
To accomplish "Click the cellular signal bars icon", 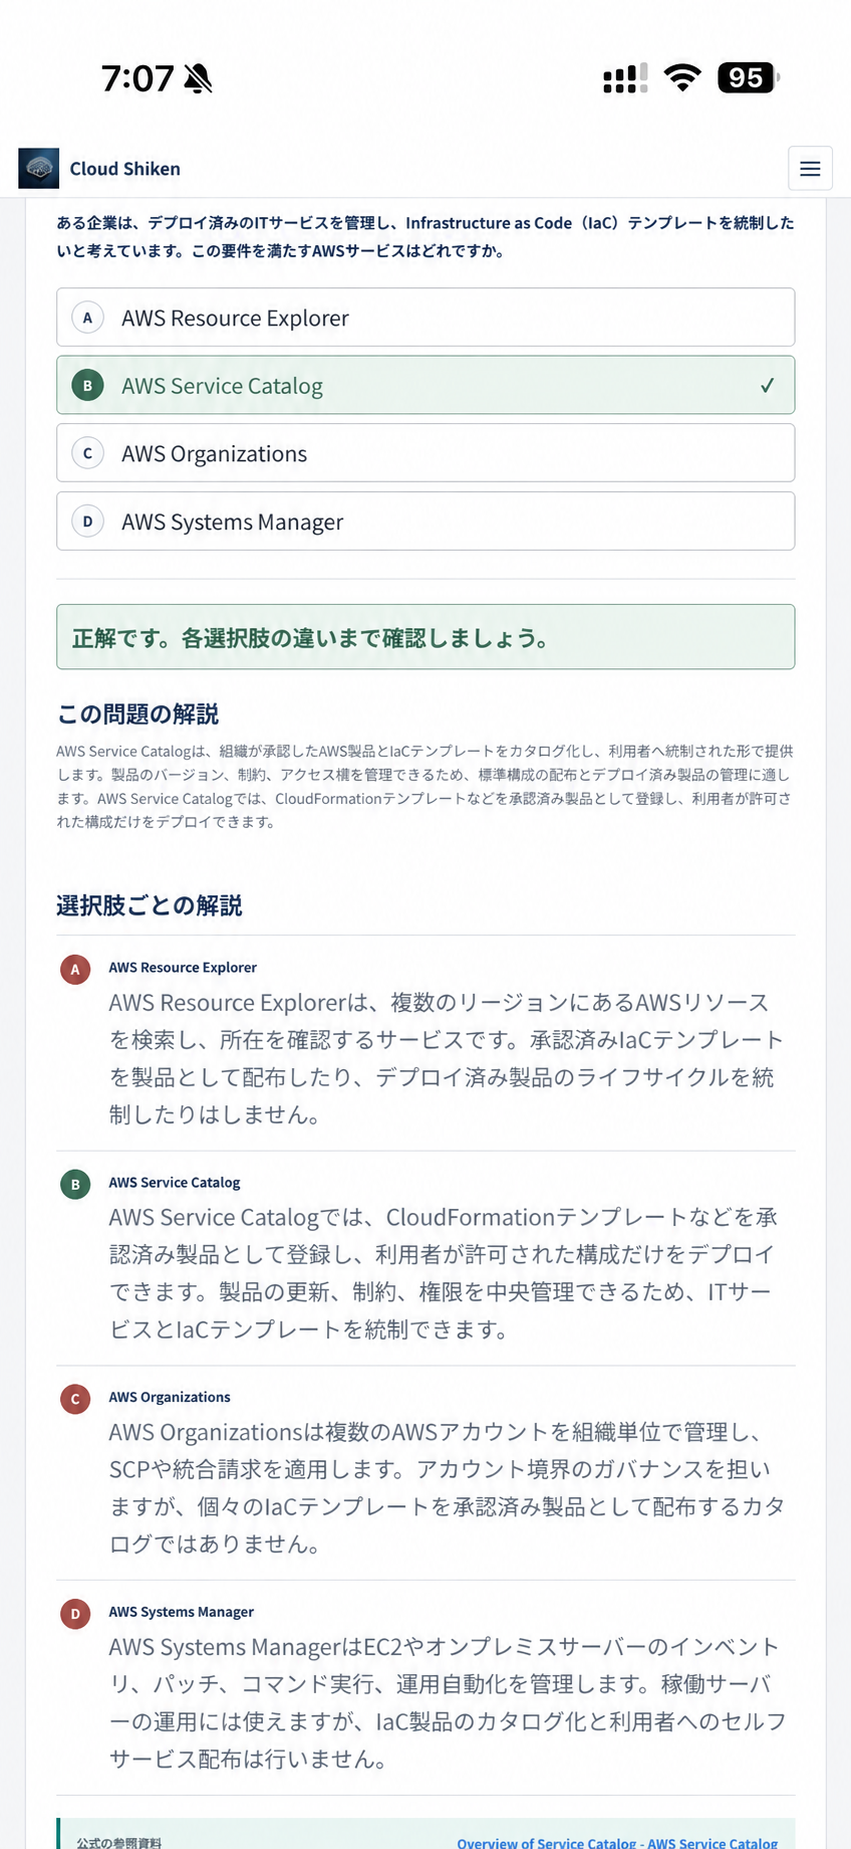I will pos(625,78).
